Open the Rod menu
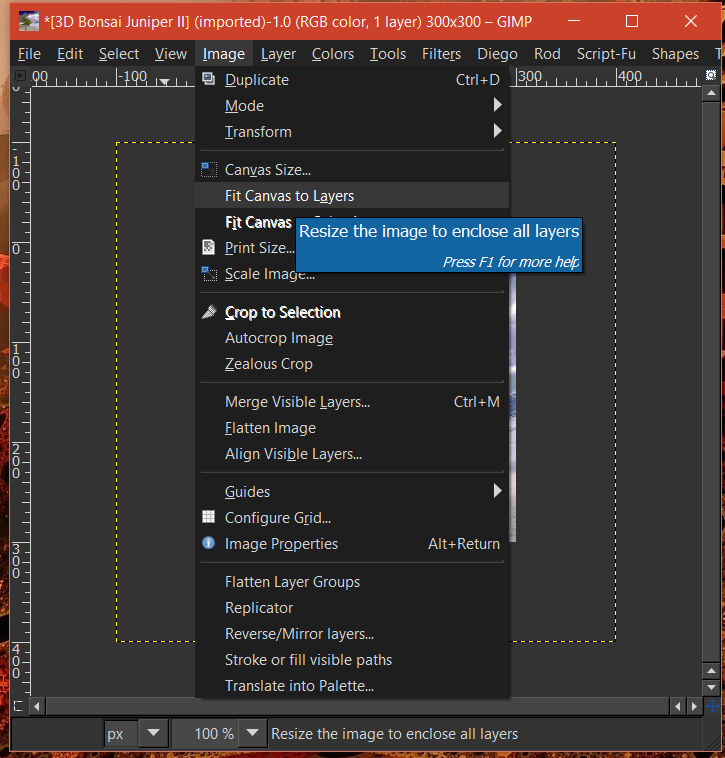Screen dimensions: 725x758 [x=547, y=54]
